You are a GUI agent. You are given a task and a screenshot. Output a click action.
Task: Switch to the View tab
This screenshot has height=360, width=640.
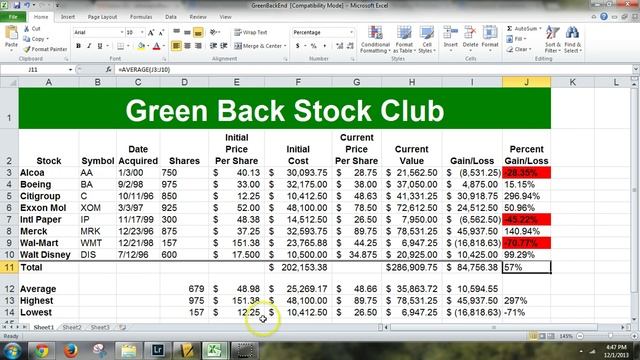click(x=225, y=17)
